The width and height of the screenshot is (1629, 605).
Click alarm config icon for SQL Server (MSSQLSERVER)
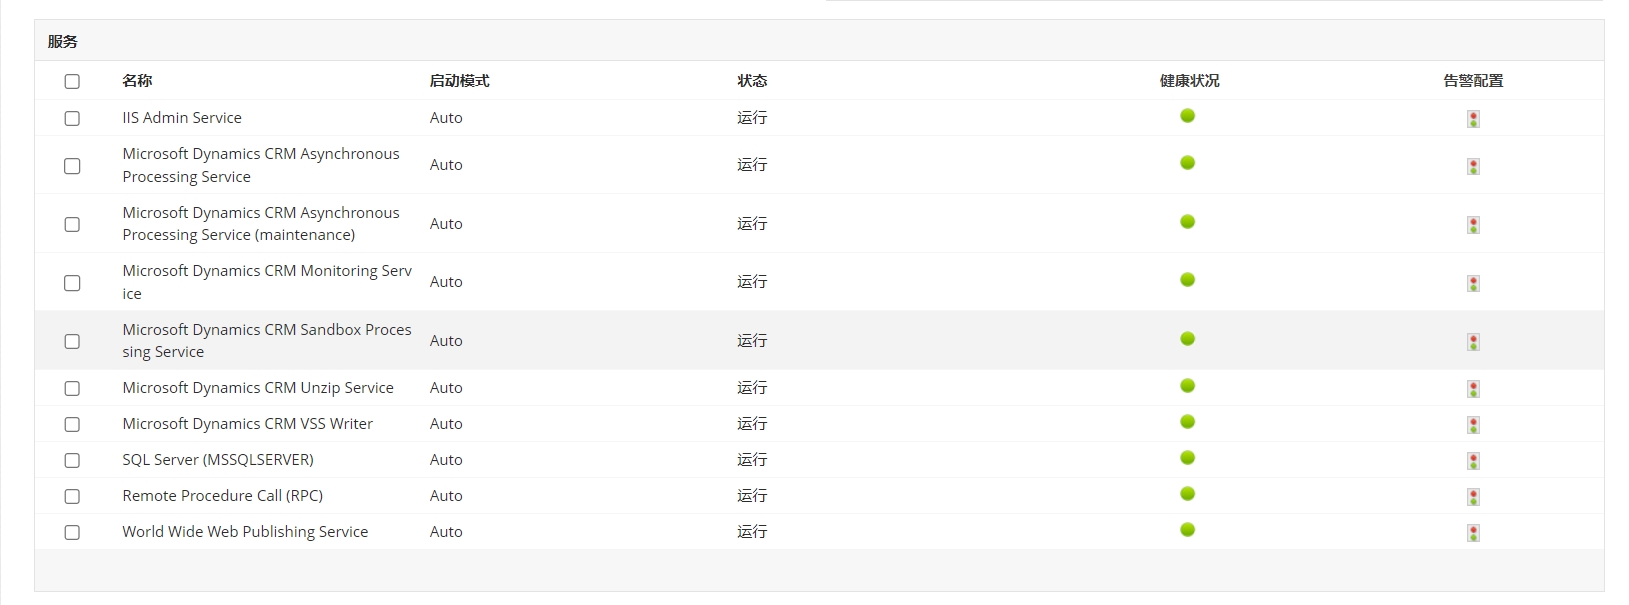click(1473, 461)
